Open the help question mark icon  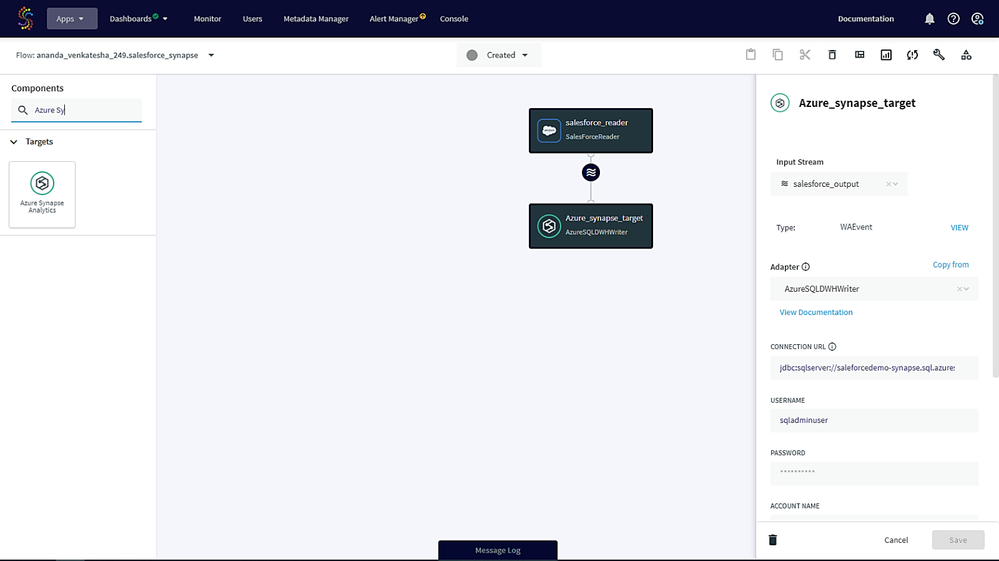(x=953, y=18)
